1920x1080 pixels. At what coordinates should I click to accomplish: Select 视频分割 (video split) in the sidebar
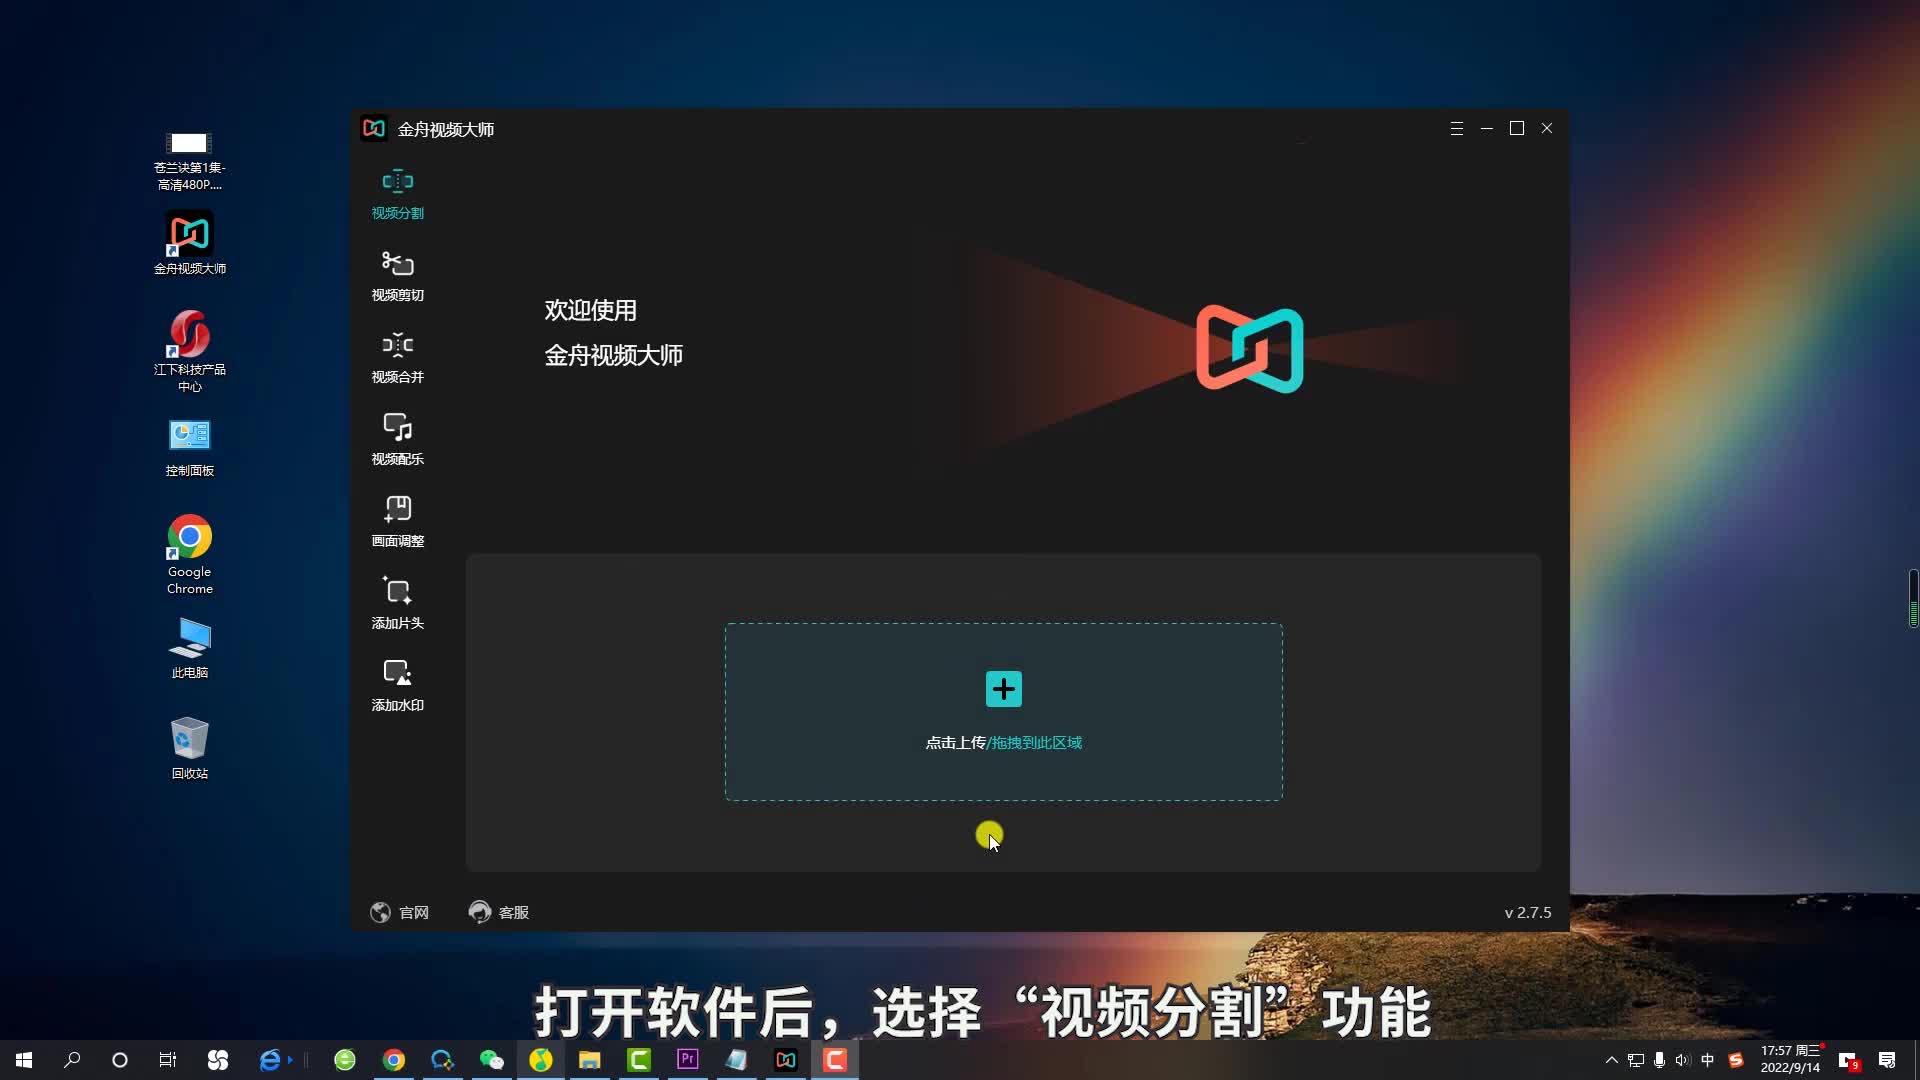(x=397, y=195)
